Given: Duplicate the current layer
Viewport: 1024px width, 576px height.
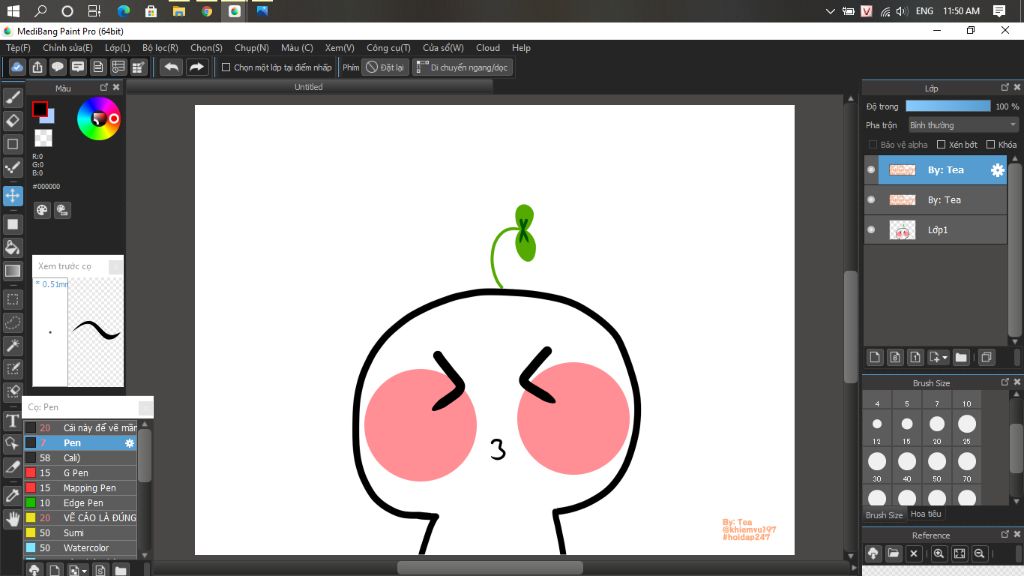Looking at the screenshot, I should [986, 357].
